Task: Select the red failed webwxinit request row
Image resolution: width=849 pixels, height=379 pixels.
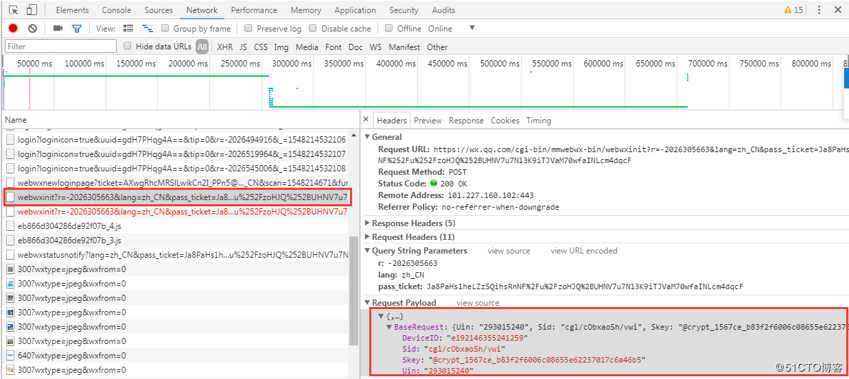Action: pyautogui.click(x=175, y=211)
